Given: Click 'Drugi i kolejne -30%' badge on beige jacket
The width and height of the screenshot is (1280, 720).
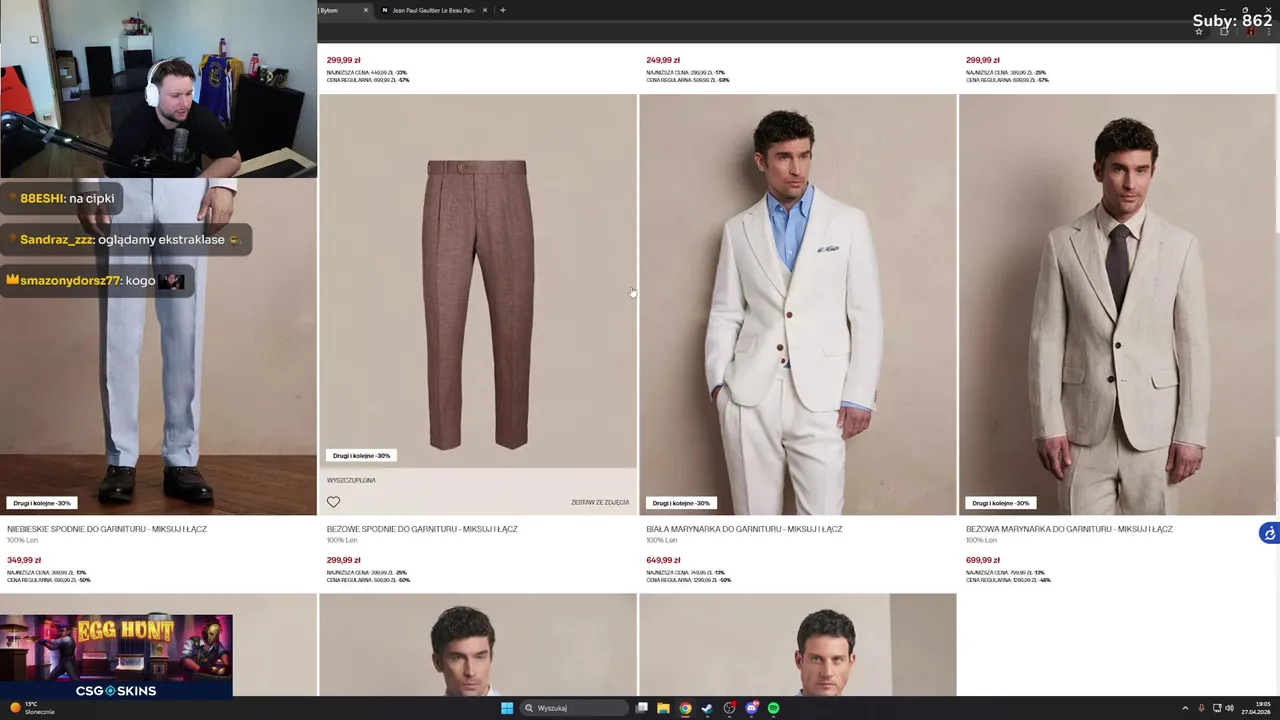Looking at the screenshot, I should coord(1001,503).
